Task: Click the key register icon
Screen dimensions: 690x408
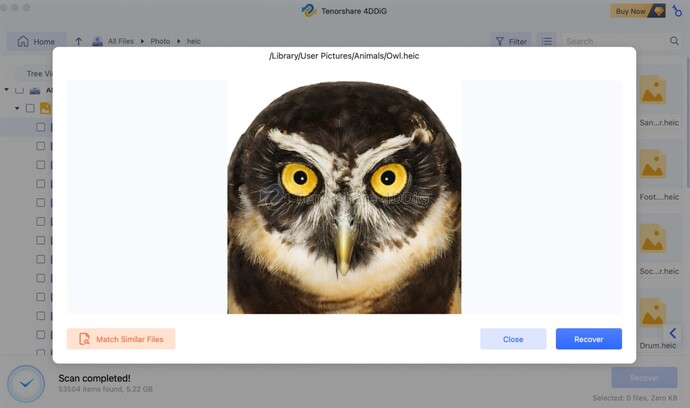Action: 677,11
